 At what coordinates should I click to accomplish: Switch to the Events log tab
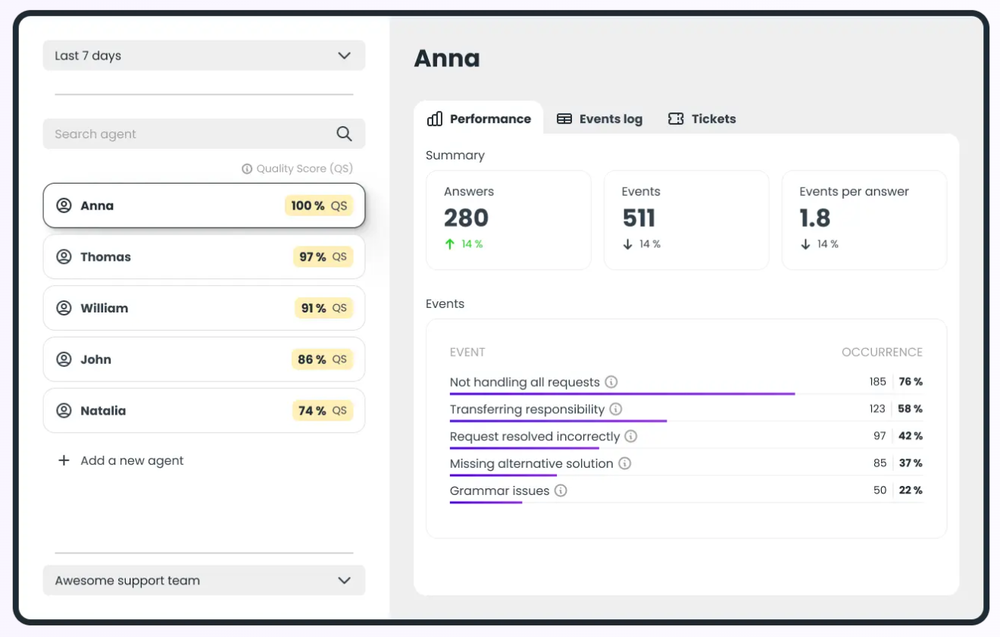coord(600,119)
